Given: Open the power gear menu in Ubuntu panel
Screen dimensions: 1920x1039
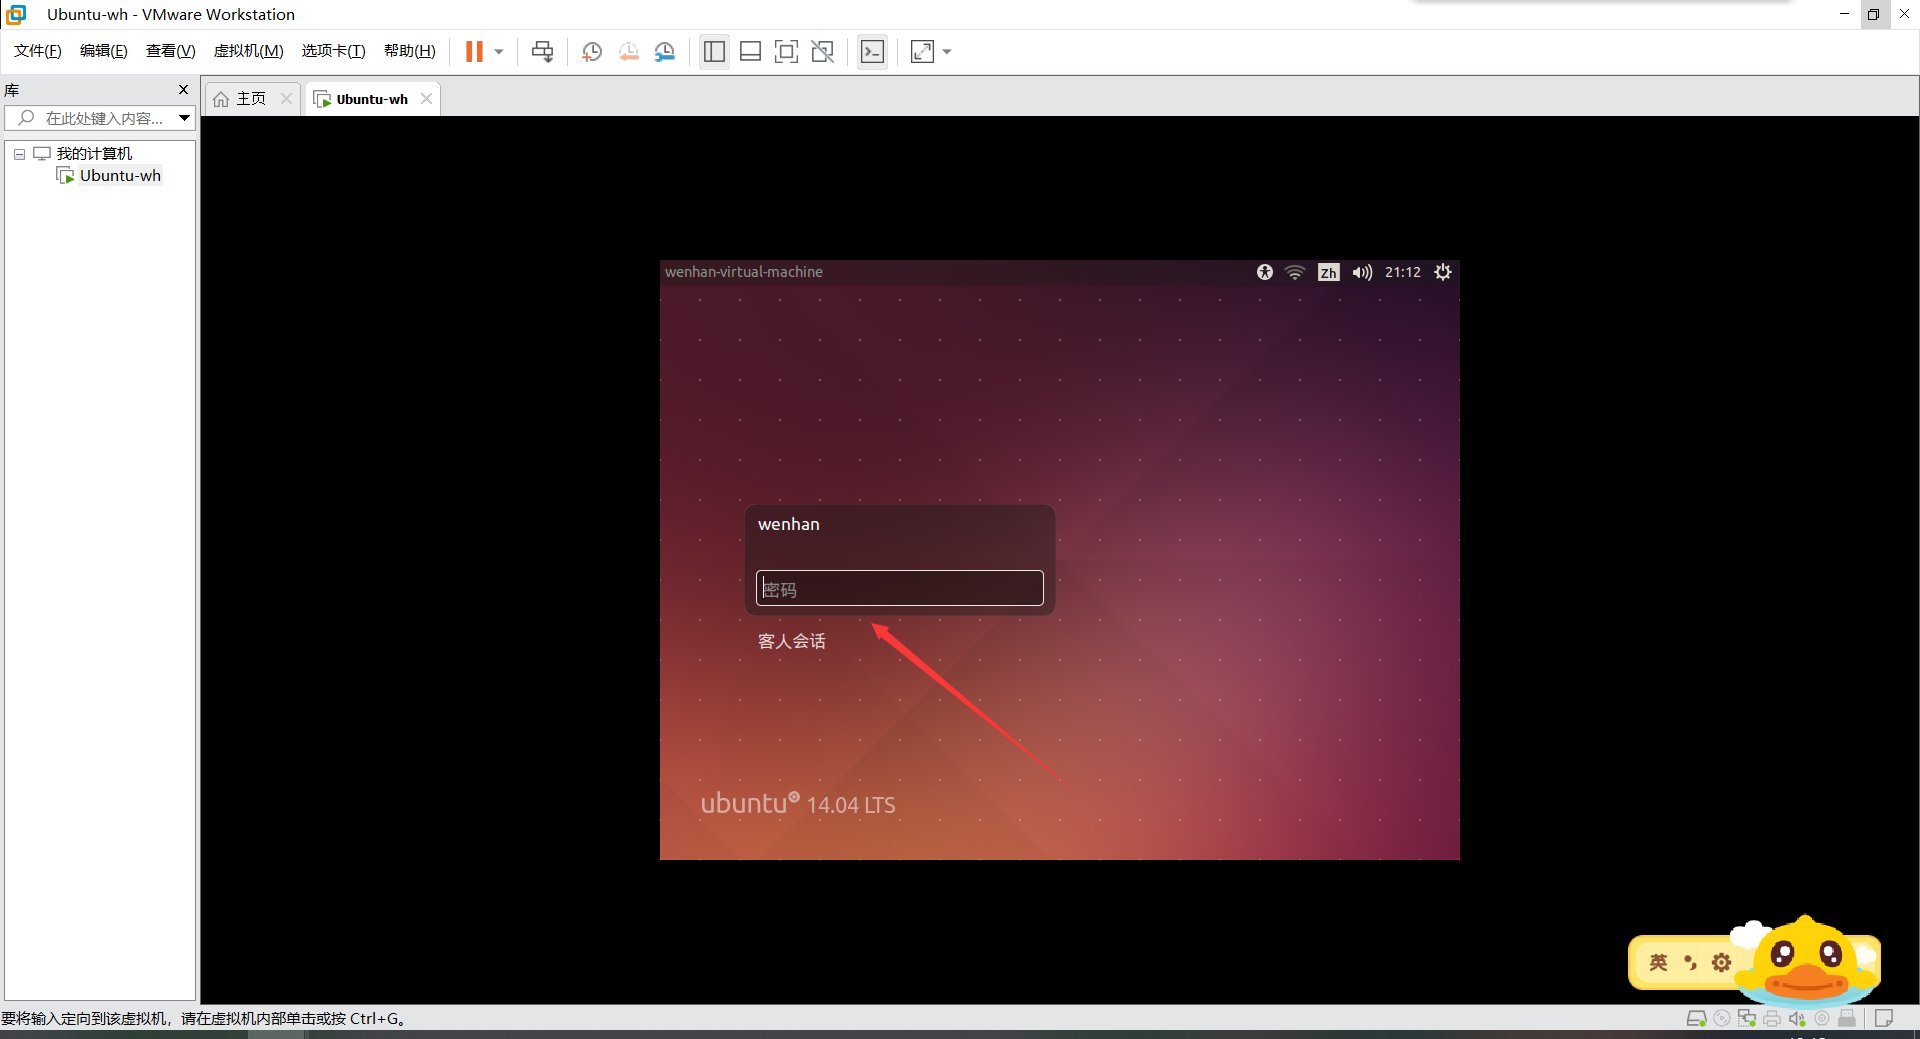Looking at the screenshot, I should click(1443, 272).
